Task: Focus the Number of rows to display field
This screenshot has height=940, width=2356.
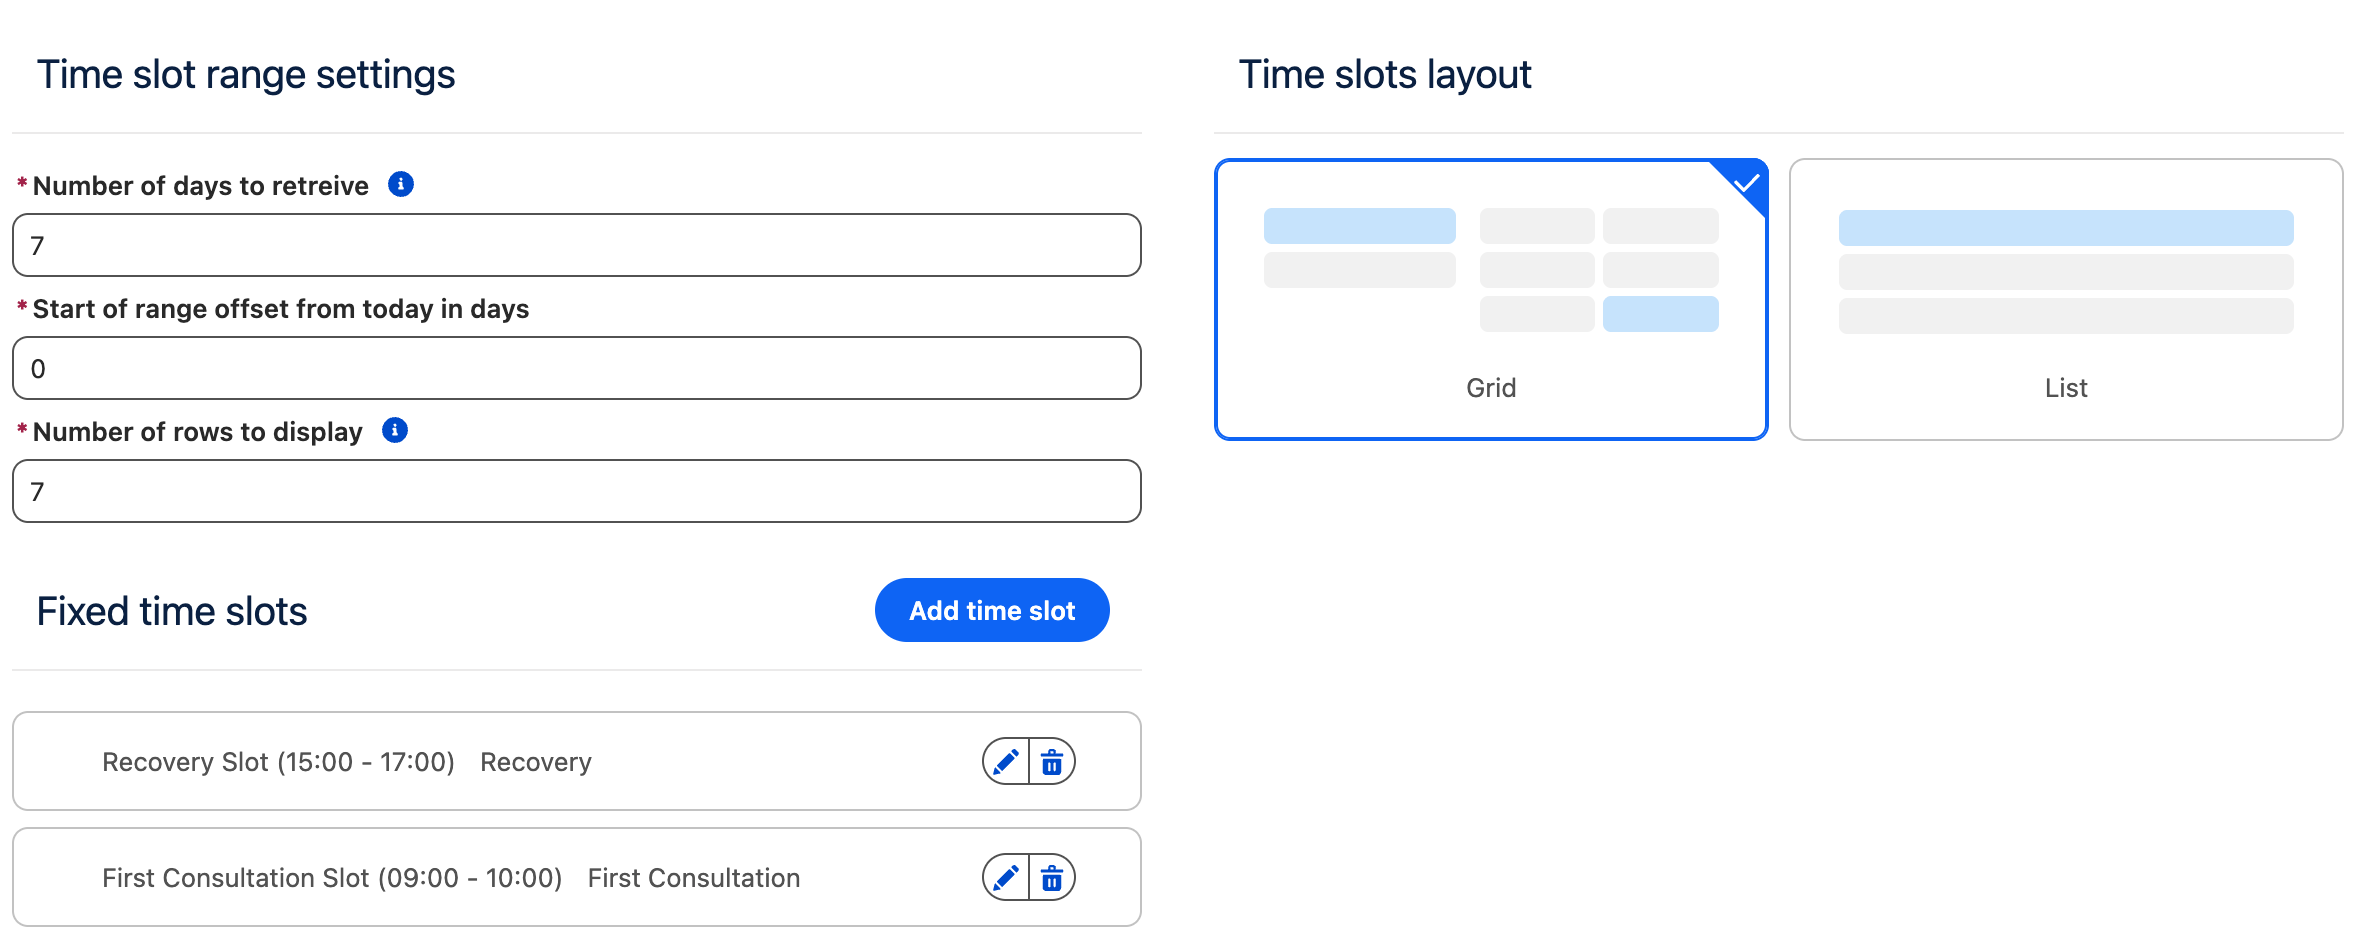Action: (576, 491)
